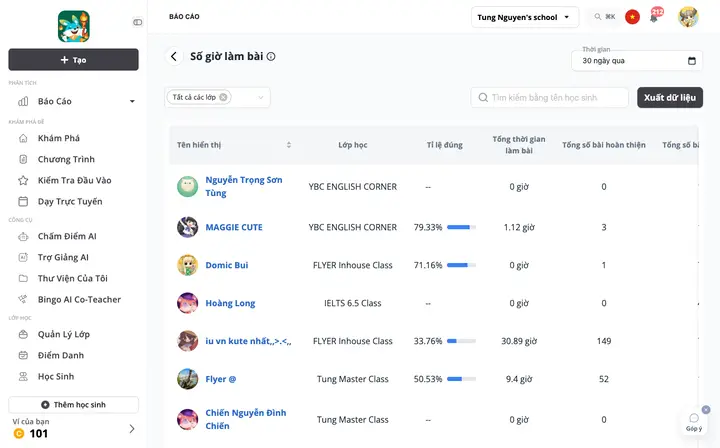Open the iu vn kute nhất student link
The image size is (720, 448).
pyautogui.click(x=248, y=341)
